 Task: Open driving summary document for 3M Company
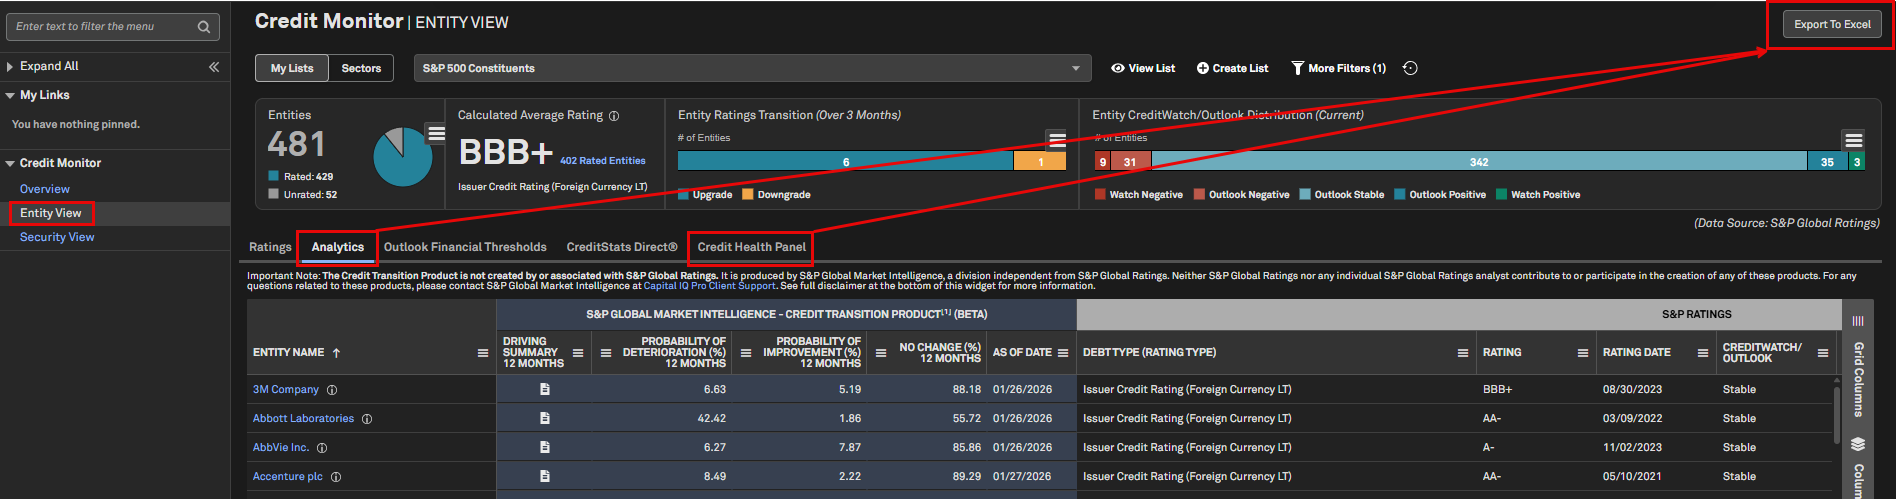pyautogui.click(x=545, y=389)
